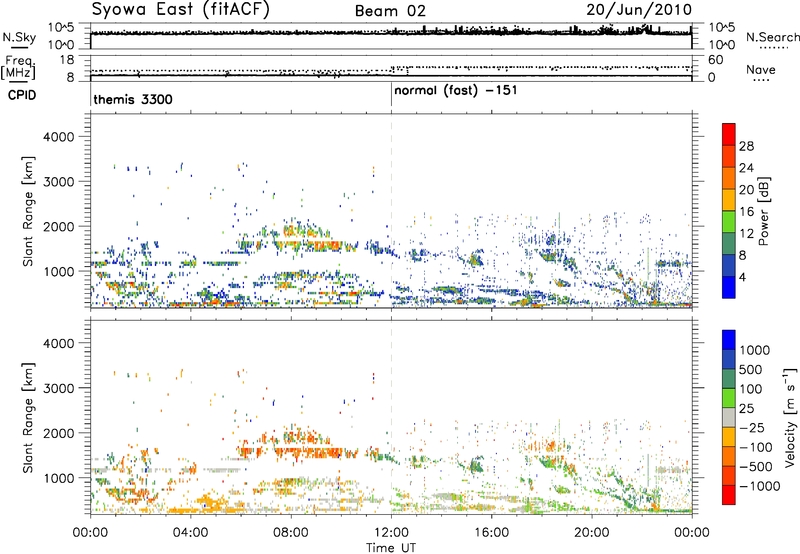The width and height of the screenshot is (800, 554).
Task: Click the blue bottom of power color bar
Action: (729, 287)
